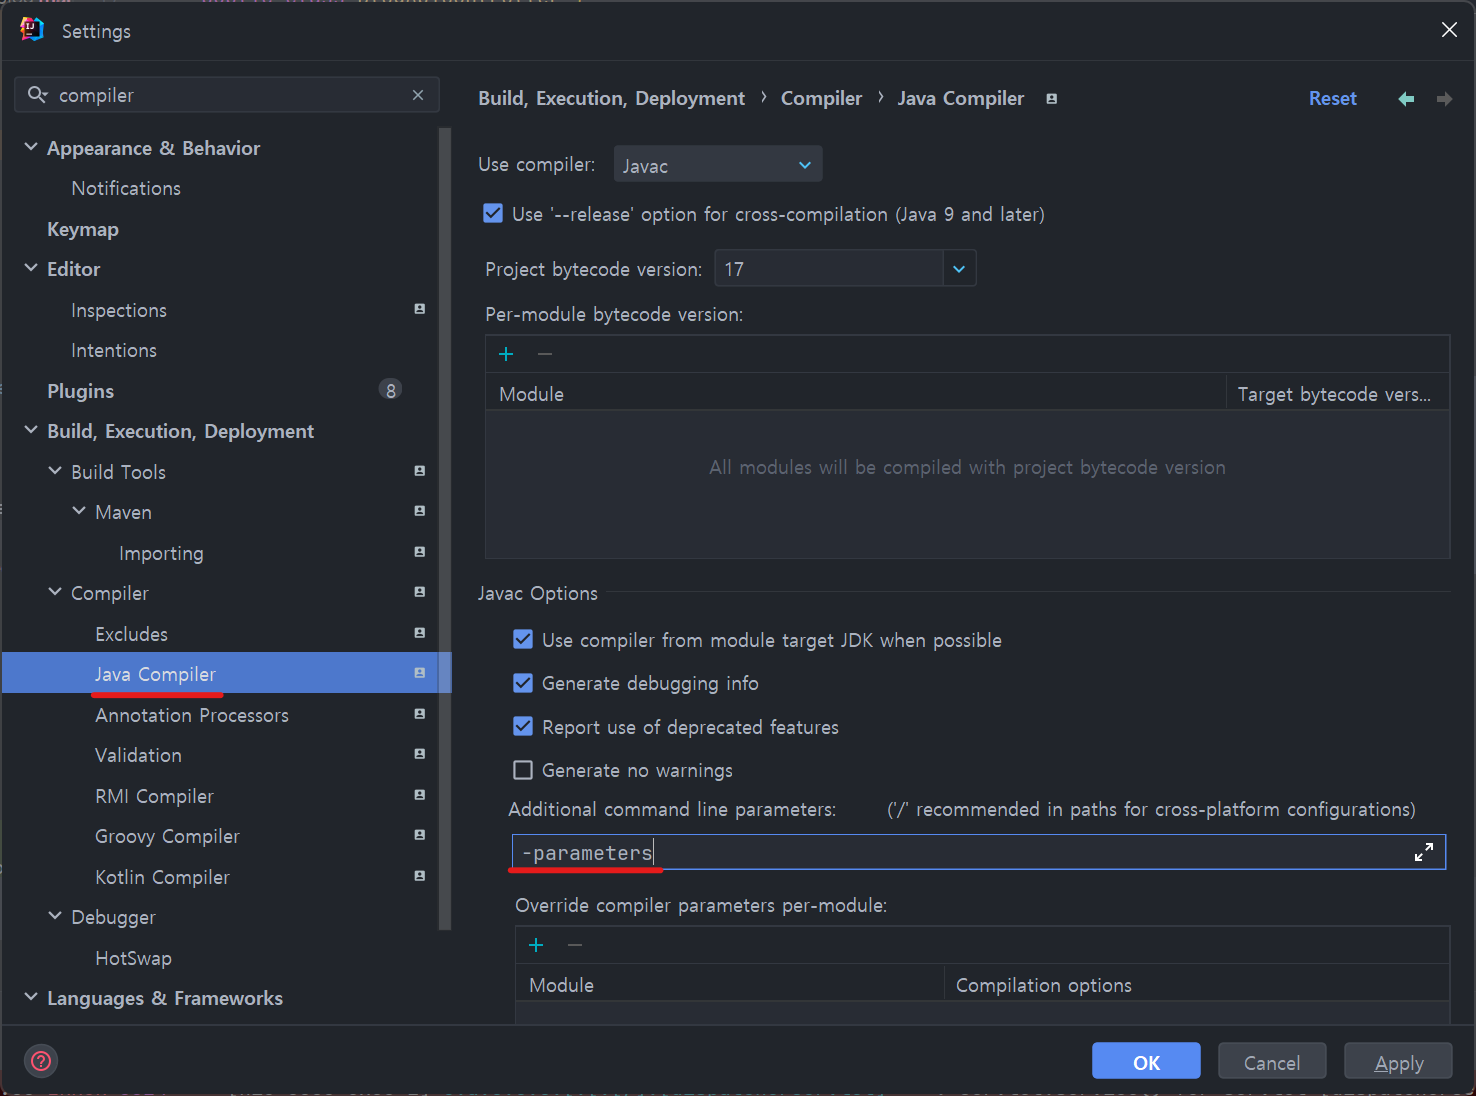
Task: Click project icon next to Groovy Compiler row
Action: pyautogui.click(x=420, y=835)
